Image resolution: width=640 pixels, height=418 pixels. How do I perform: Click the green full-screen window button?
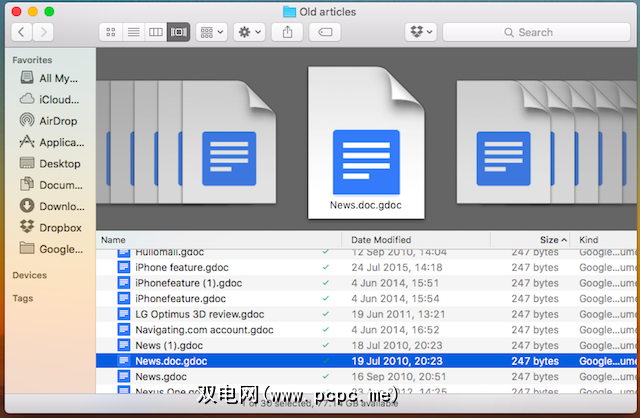(x=49, y=11)
